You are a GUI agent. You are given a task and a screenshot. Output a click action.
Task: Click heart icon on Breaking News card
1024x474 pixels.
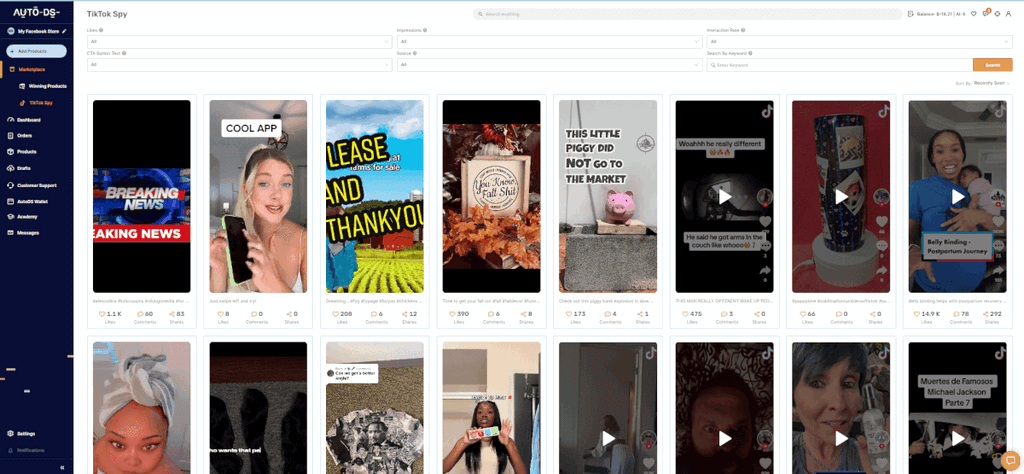tap(102, 314)
